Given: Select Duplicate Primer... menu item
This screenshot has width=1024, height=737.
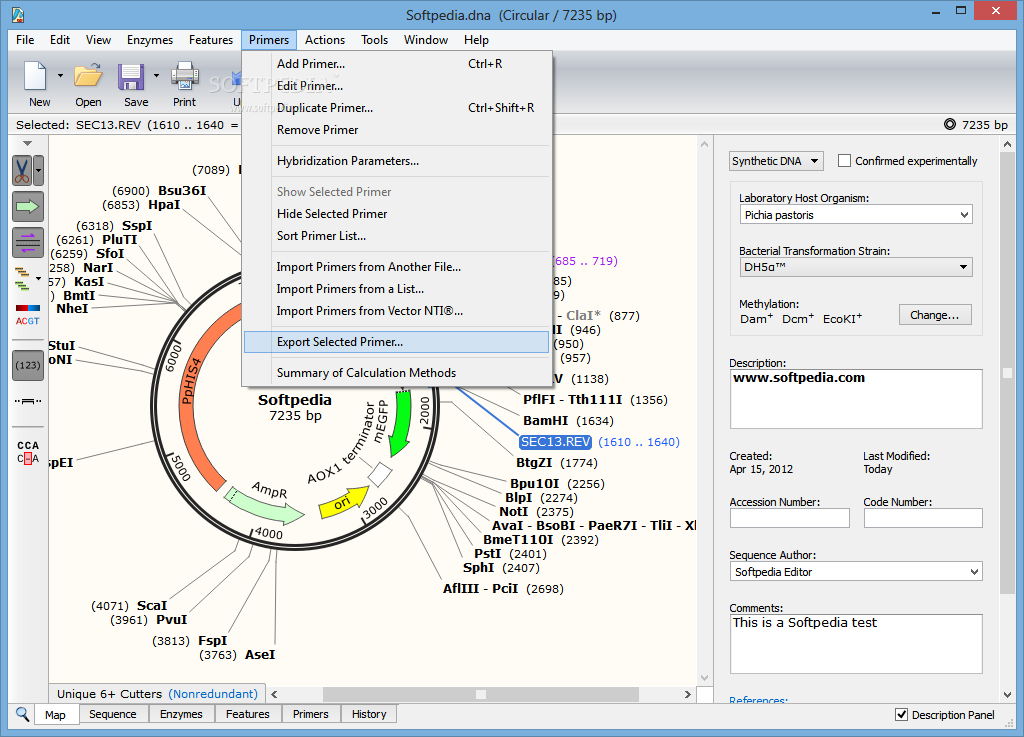Looking at the screenshot, I should click(x=397, y=108).
